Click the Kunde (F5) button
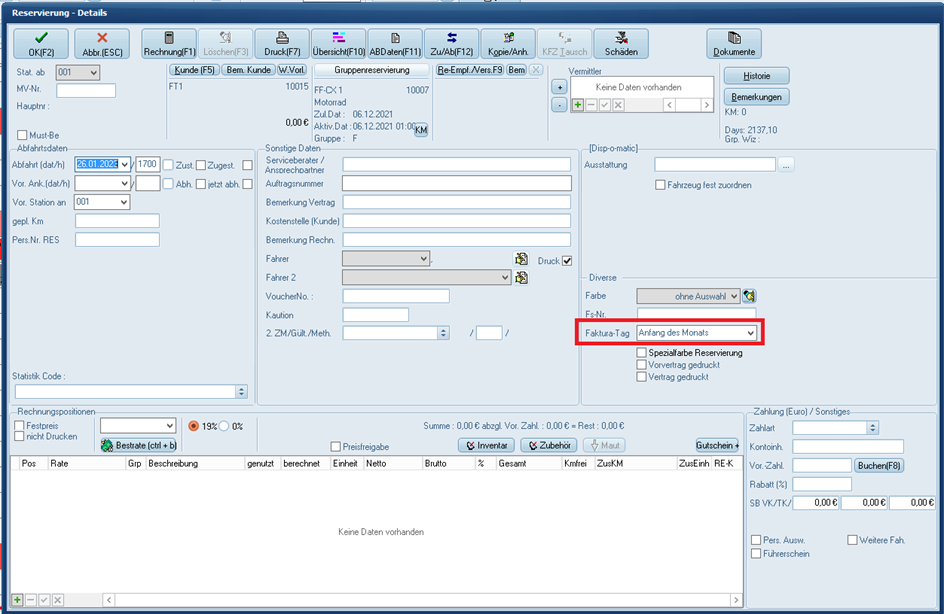 click(x=194, y=70)
